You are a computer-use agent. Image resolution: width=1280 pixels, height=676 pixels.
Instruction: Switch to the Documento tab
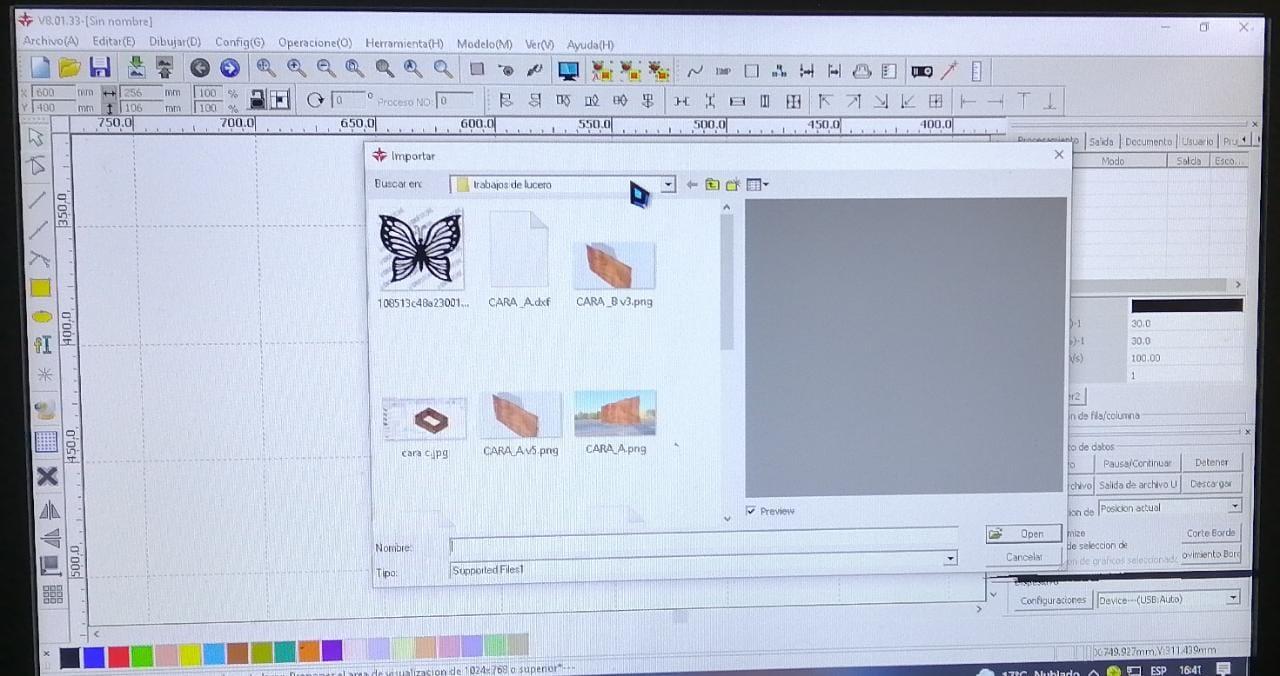click(x=1148, y=142)
